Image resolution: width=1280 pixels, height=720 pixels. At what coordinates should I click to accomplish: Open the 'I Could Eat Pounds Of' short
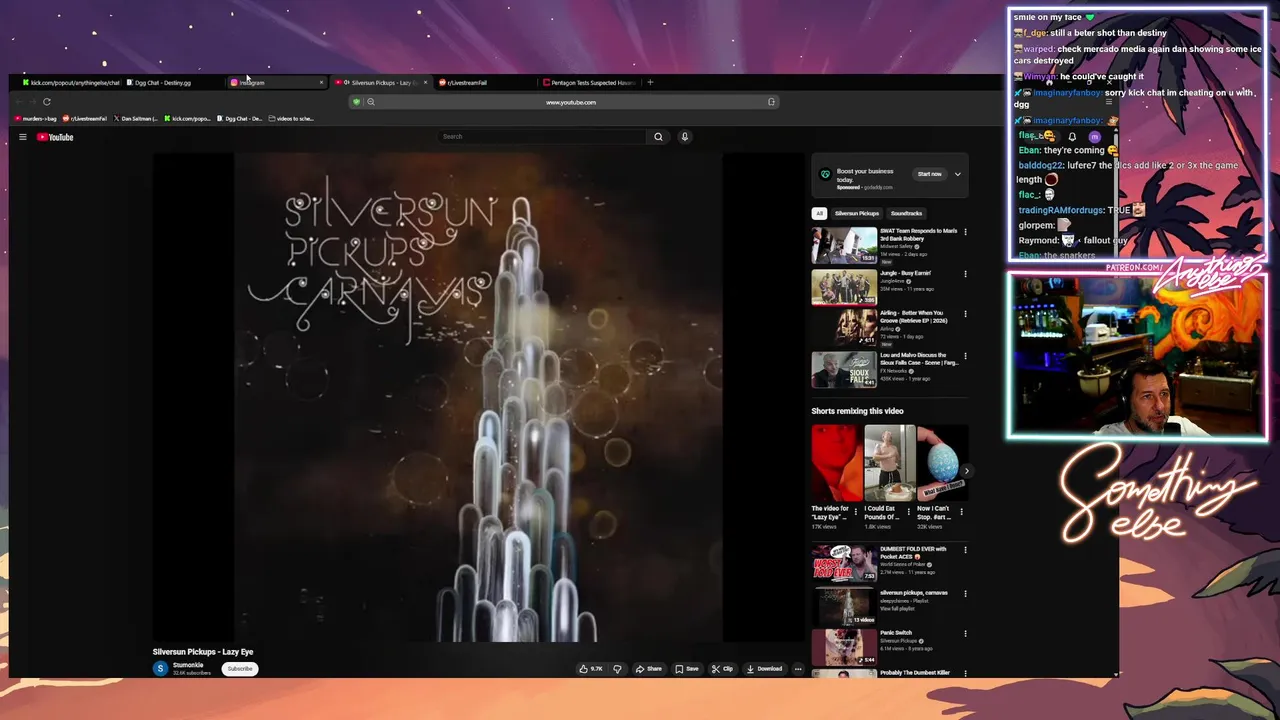tap(889, 463)
